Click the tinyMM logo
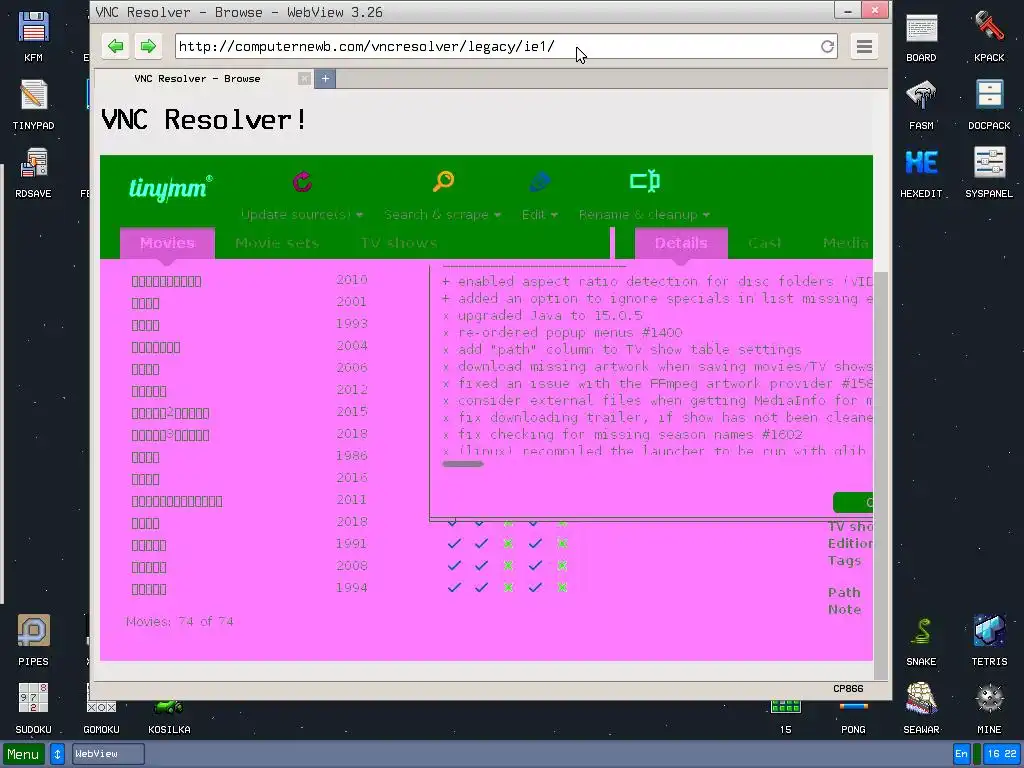The width and height of the screenshot is (1024, 768). [170, 188]
